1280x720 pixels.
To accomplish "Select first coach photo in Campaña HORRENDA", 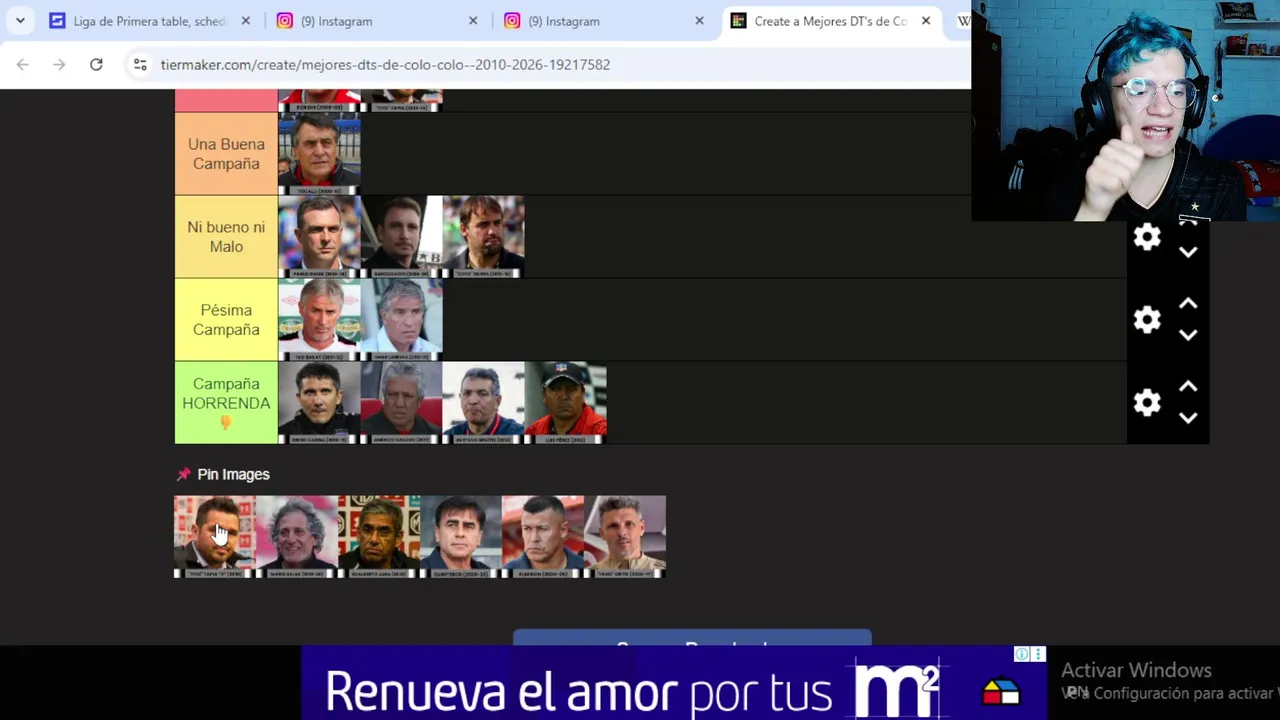I will pyautogui.click(x=319, y=403).
